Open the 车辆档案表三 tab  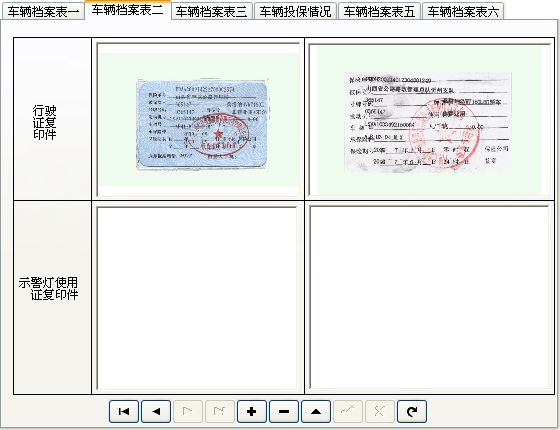pos(212,11)
